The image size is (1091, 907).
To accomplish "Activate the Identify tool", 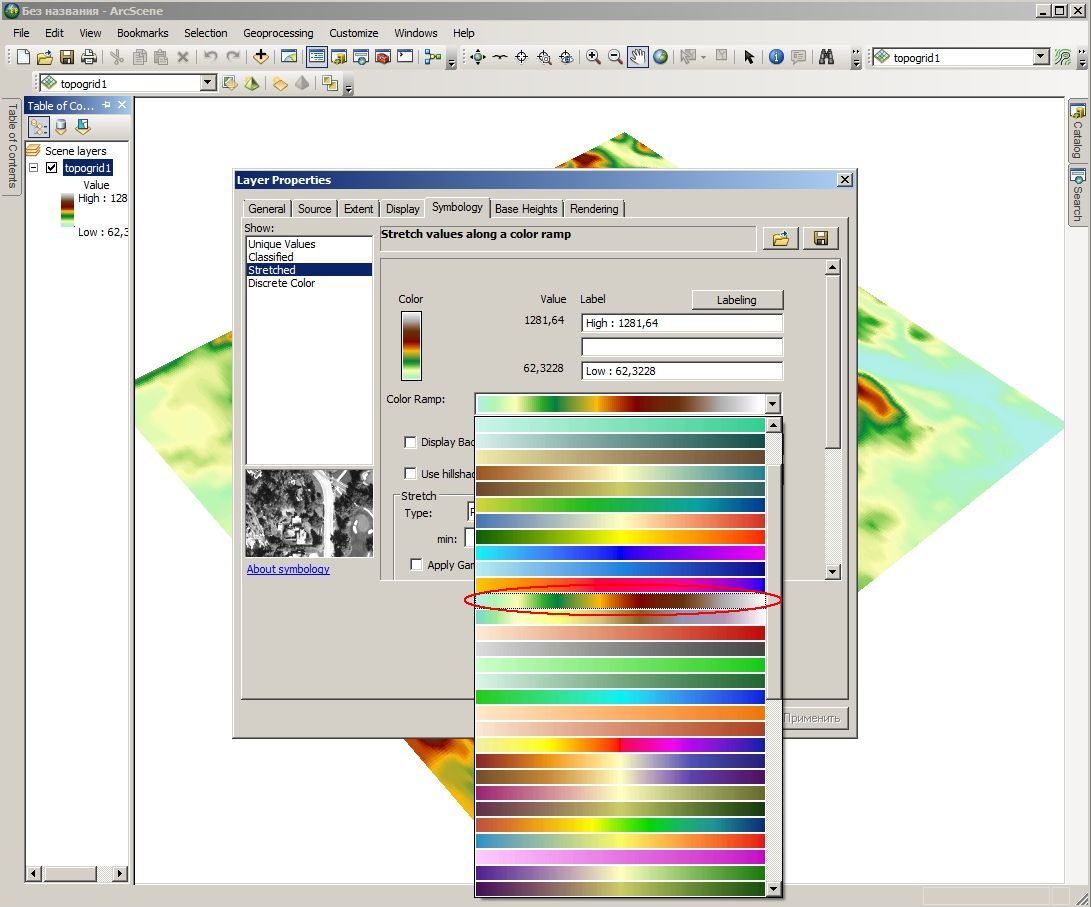I will pos(777,57).
